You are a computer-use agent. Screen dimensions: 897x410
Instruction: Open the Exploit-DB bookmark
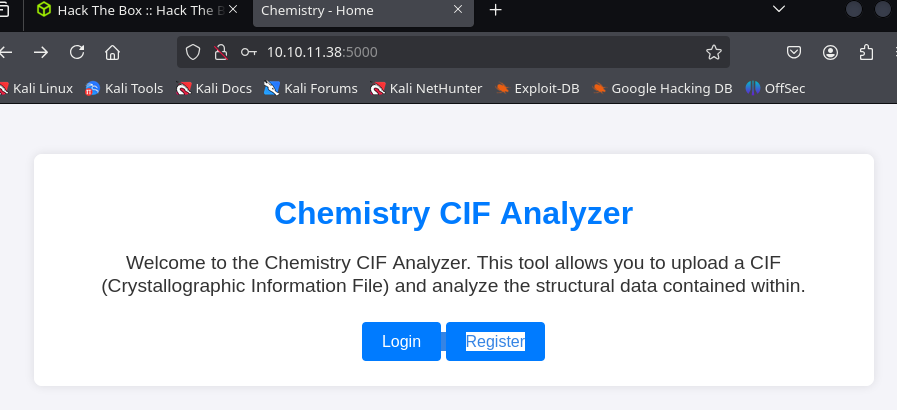(x=537, y=88)
